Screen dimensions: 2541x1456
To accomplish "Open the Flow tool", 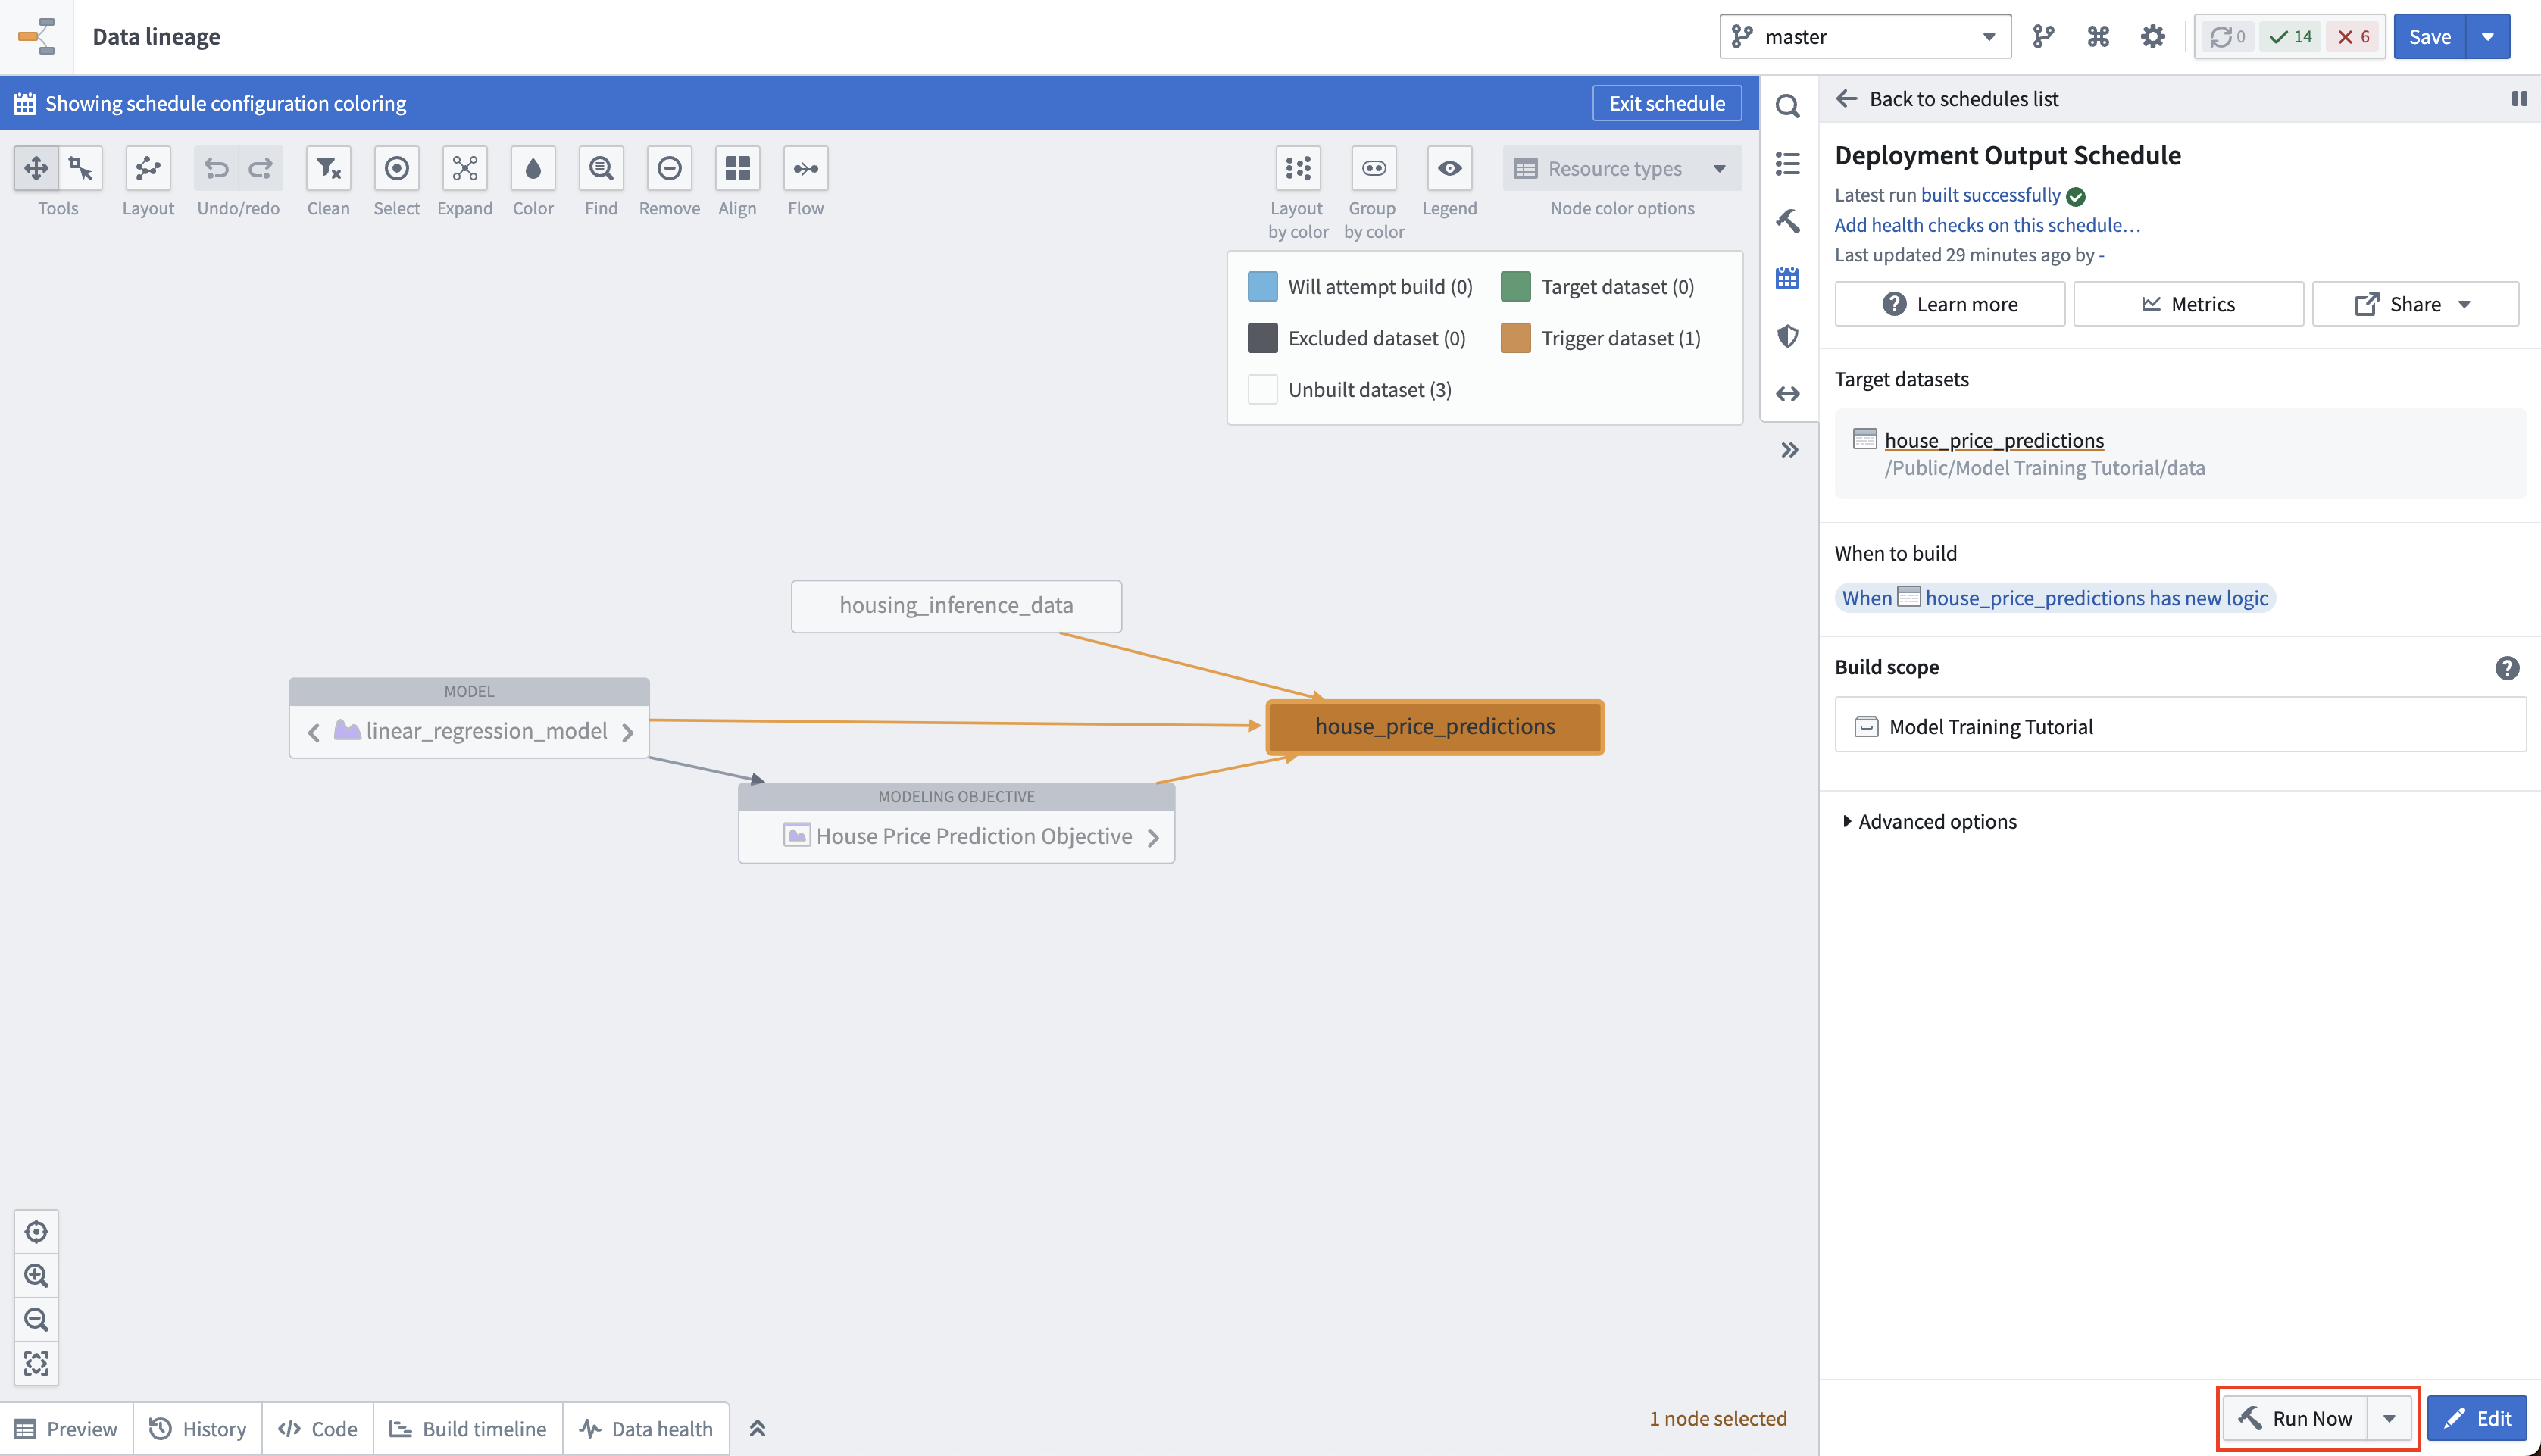I will pos(806,168).
